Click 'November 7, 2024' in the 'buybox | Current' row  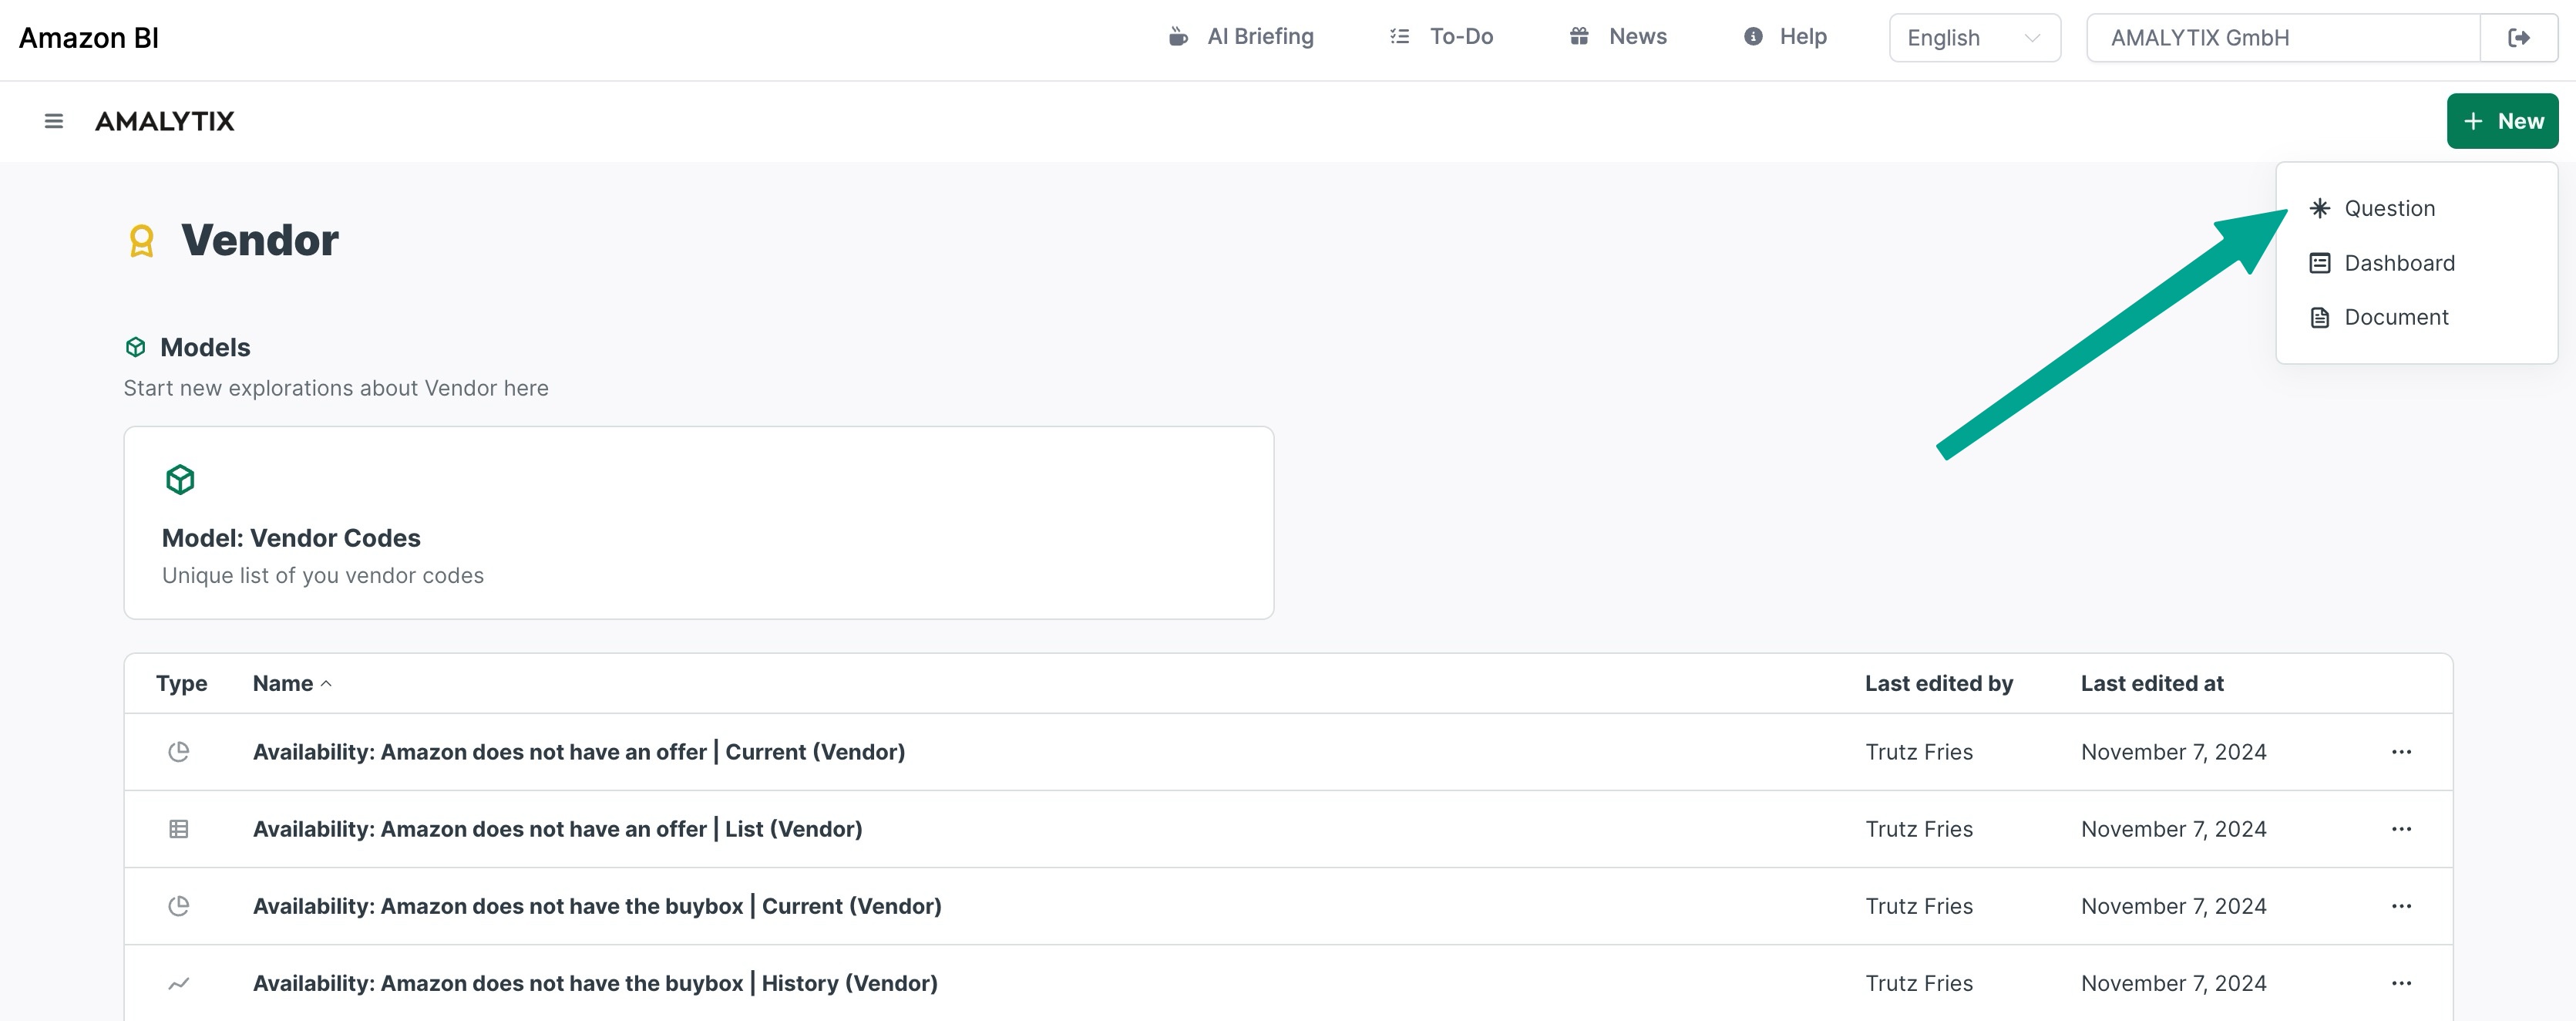[x=2174, y=906]
